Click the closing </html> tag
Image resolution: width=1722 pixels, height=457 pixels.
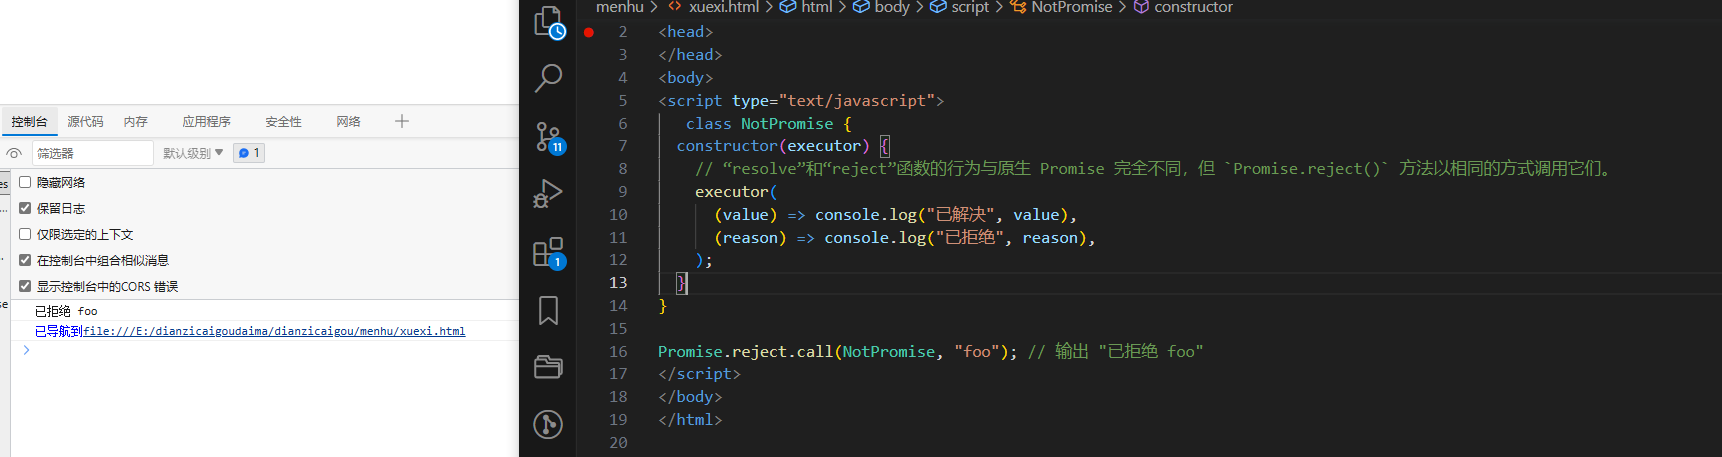click(690, 420)
